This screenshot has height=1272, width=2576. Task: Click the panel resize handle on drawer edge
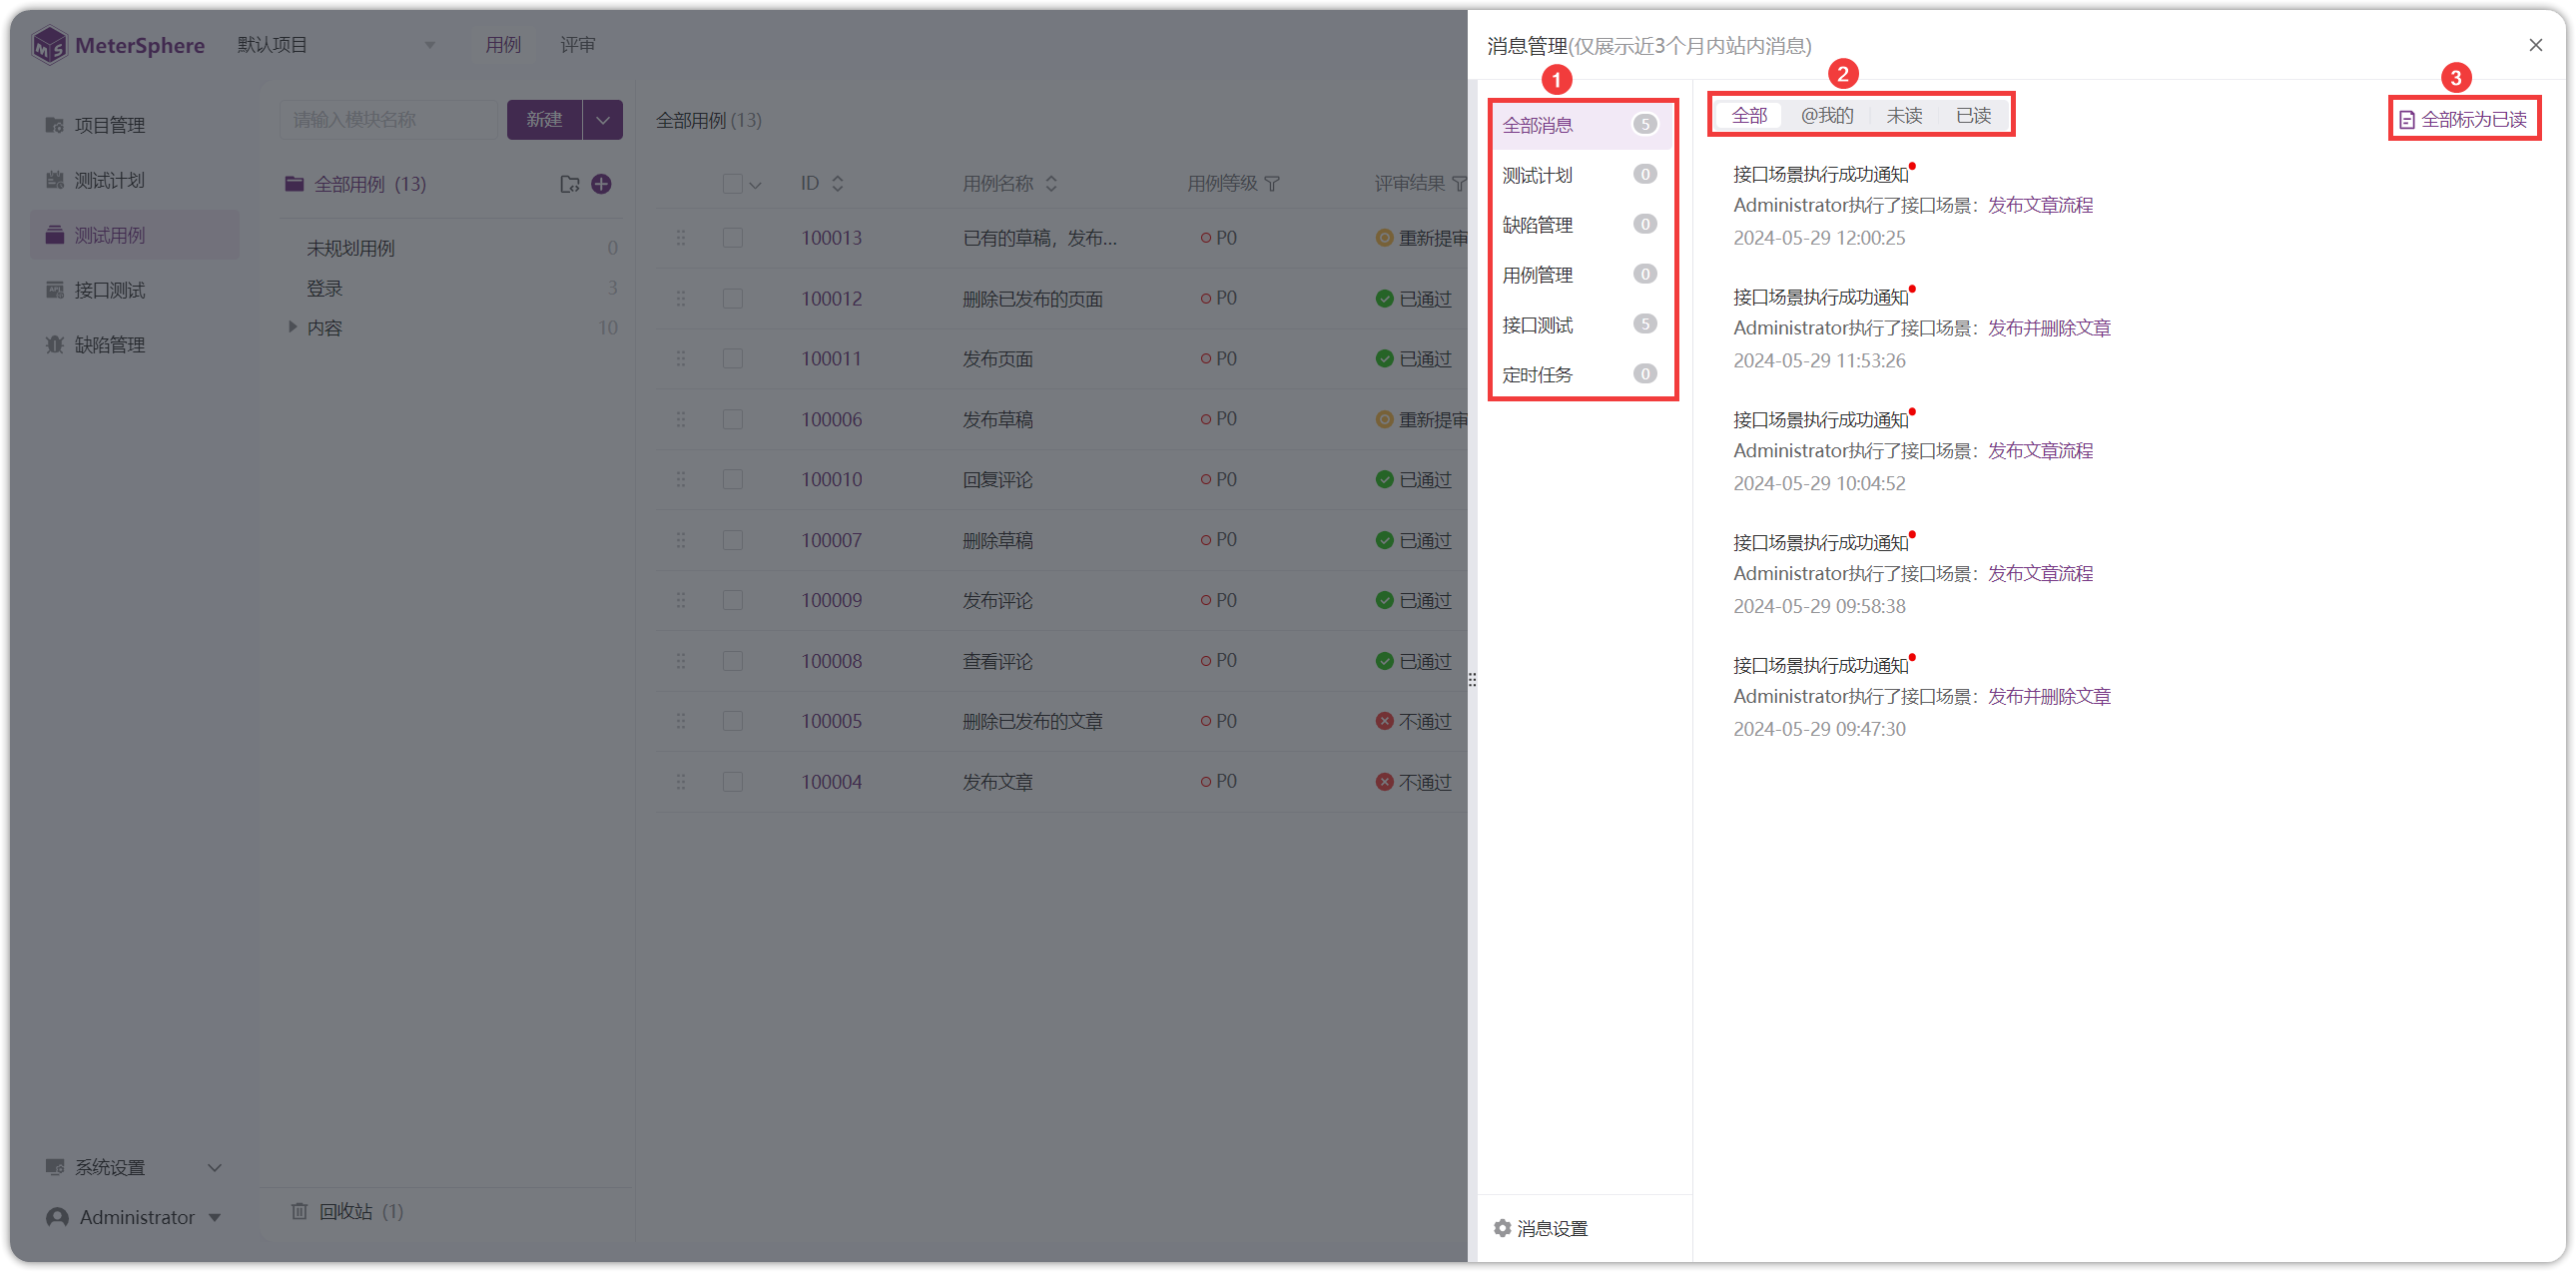click(x=1471, y=680)
